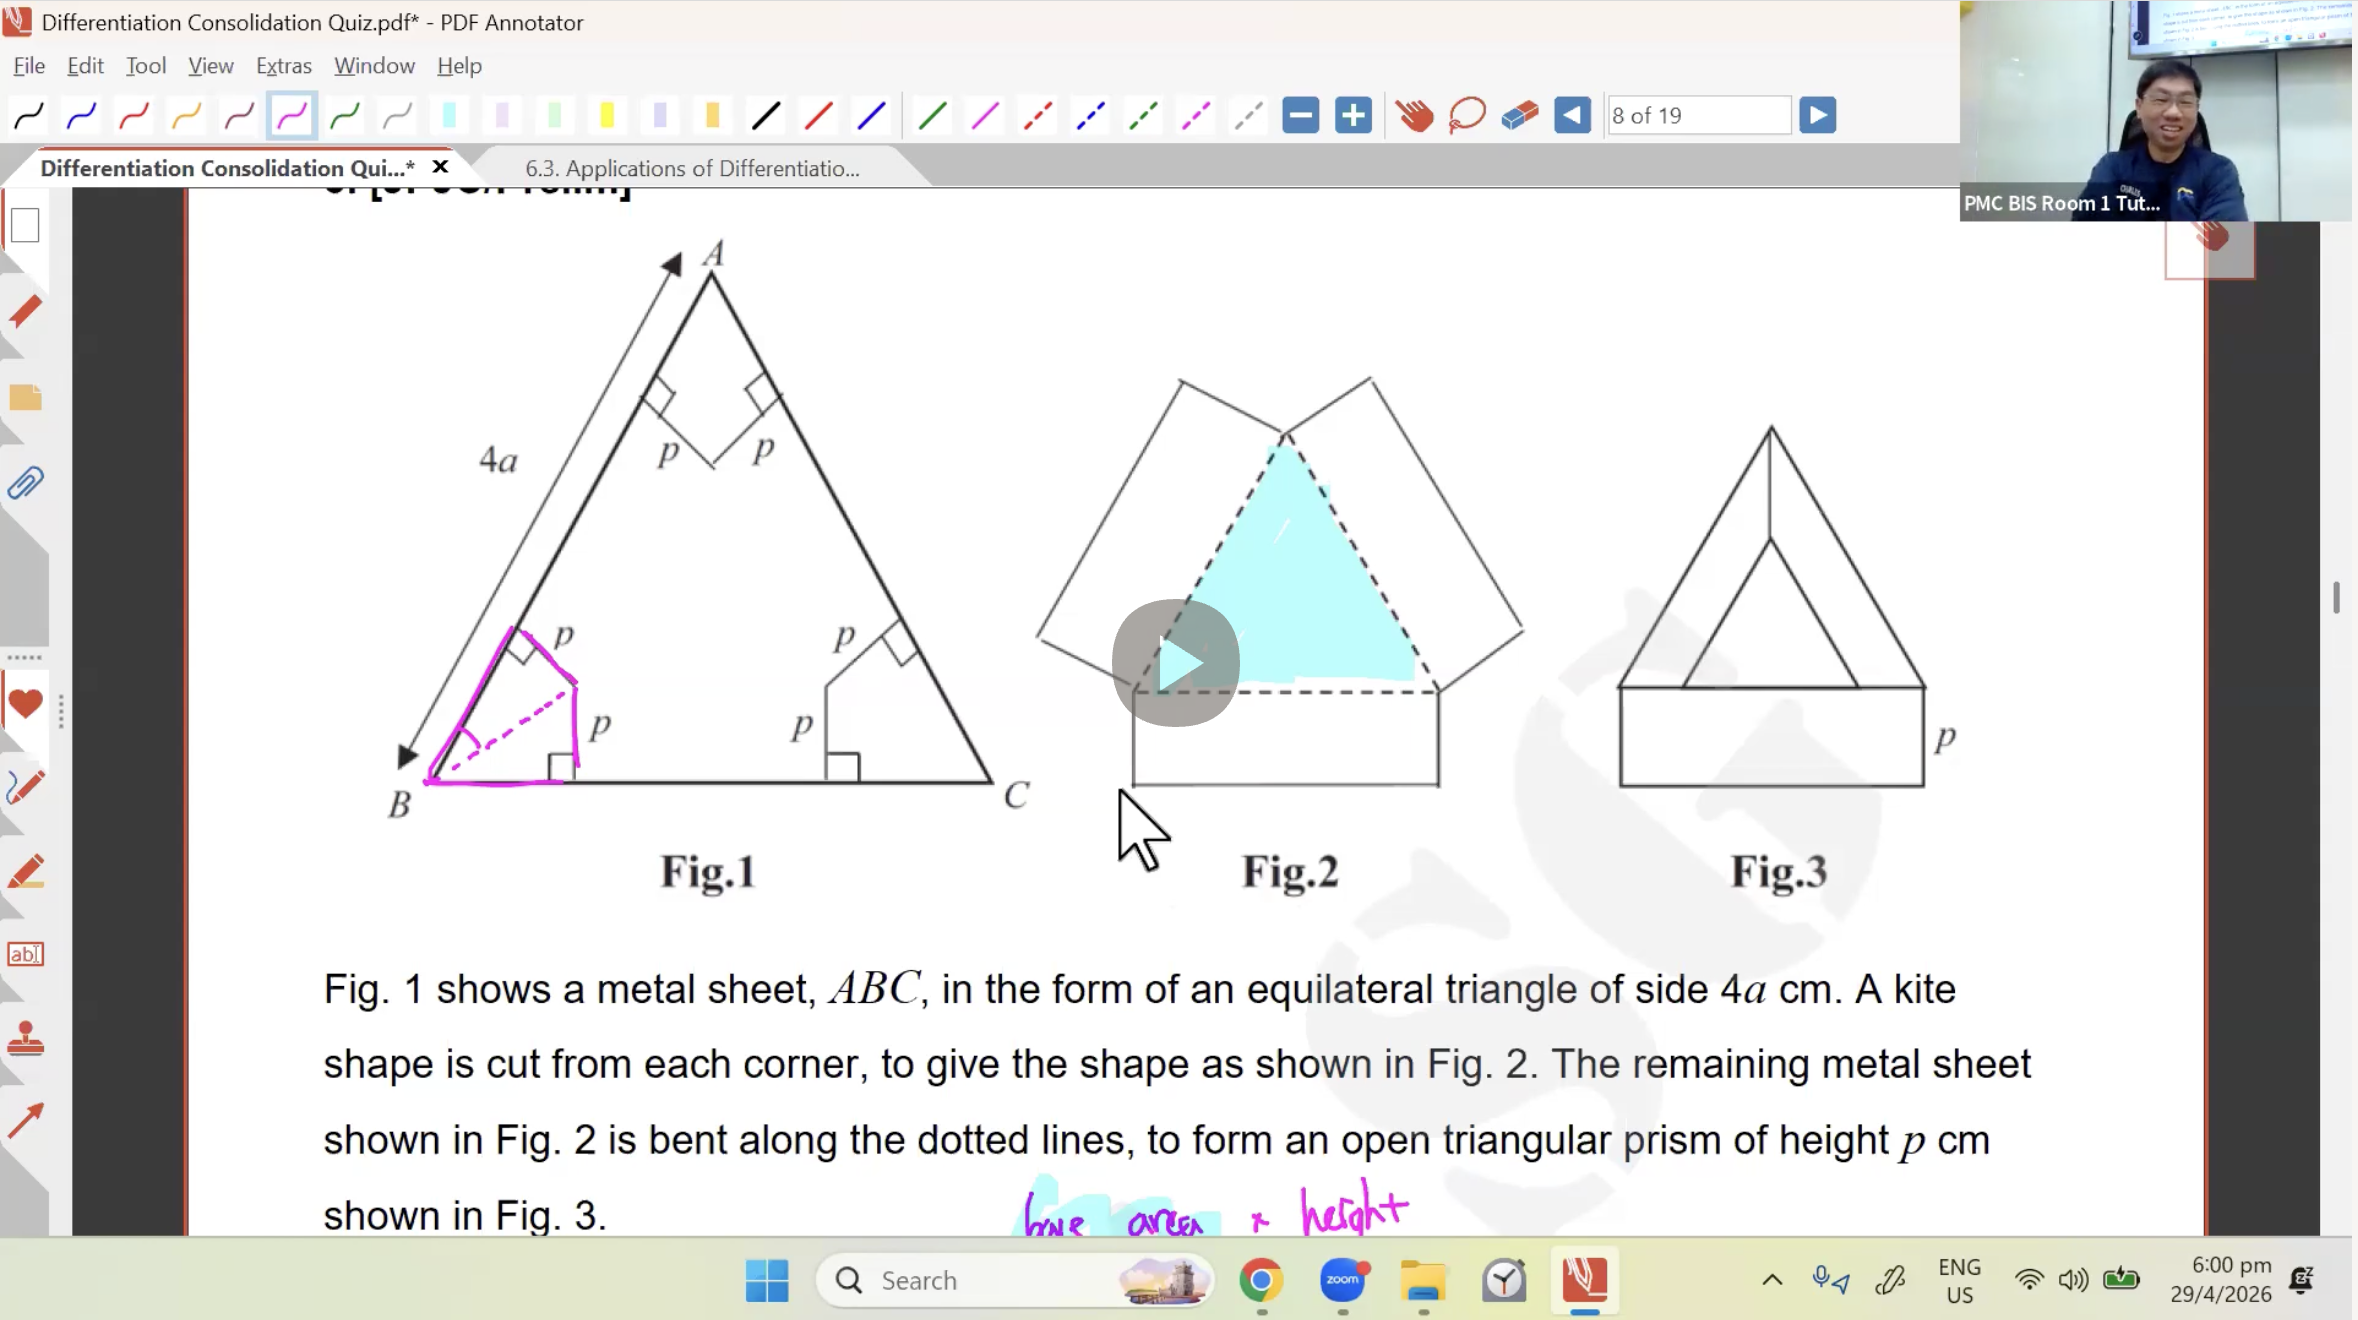Click the minus zoom out button
Viewport: 2358px width, 1320px height.
(x=1301, y=115)
